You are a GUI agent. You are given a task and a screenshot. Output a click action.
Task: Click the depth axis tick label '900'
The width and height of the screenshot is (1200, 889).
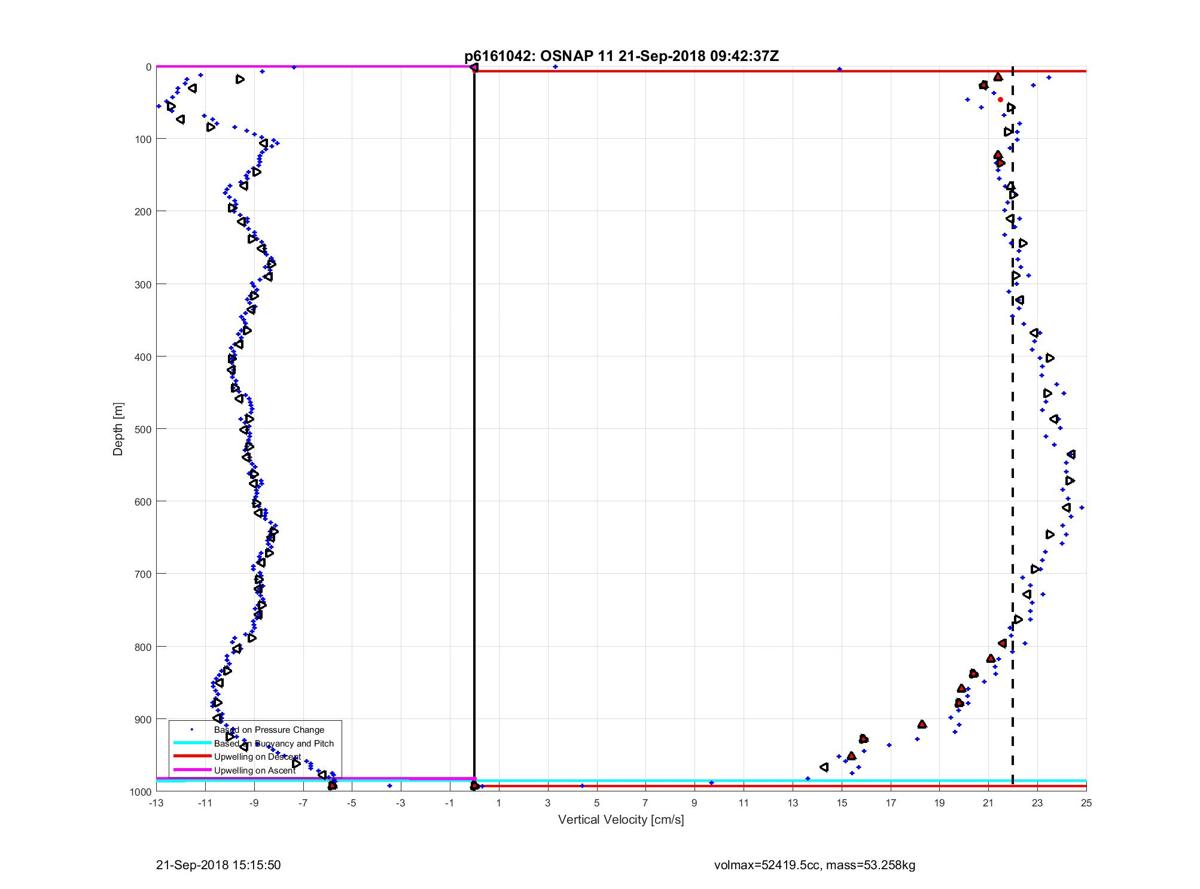pyautogui.click(x=142, y=719)
